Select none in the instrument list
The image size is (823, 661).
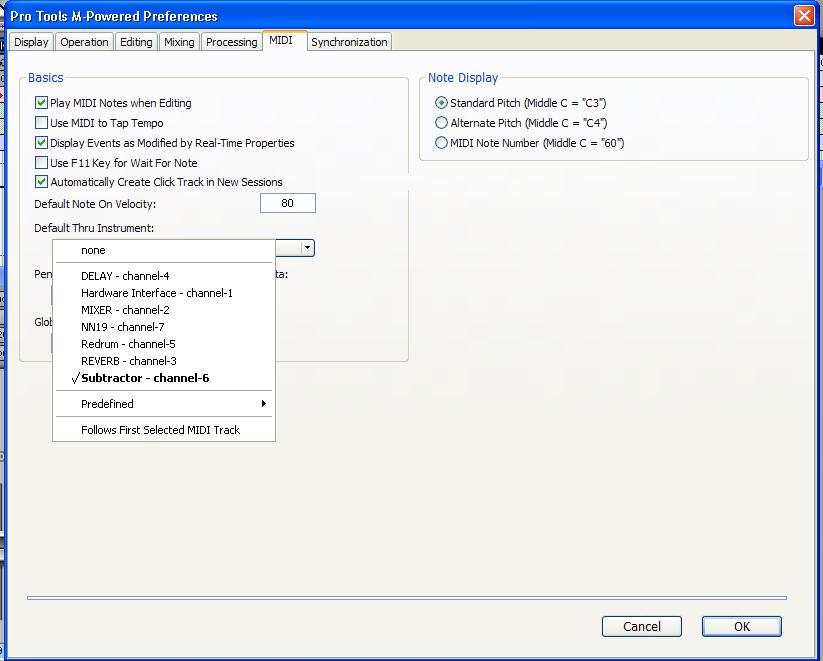click(x=164, y=250)
